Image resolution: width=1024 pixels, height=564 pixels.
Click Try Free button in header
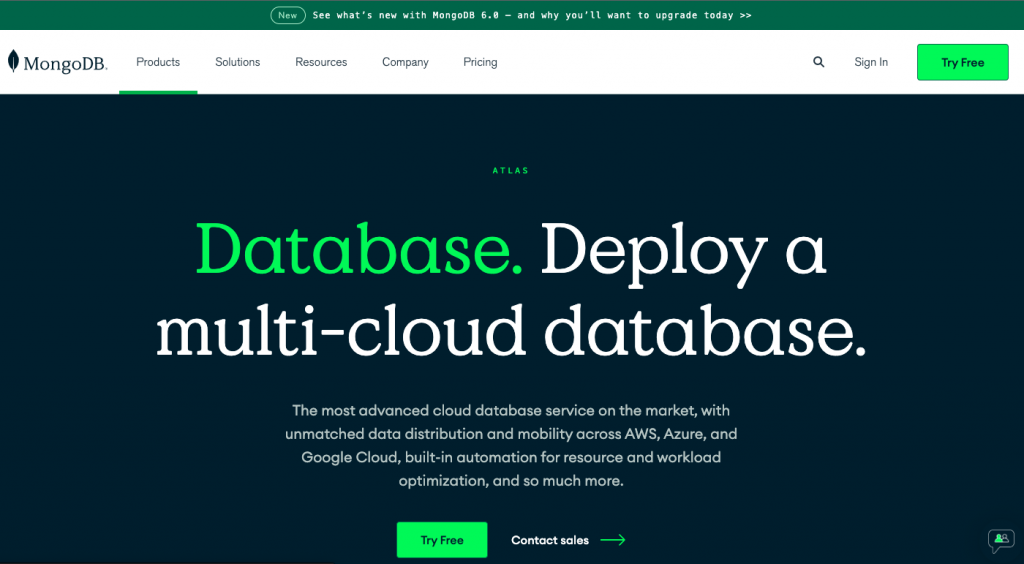(x=963, y=62)
